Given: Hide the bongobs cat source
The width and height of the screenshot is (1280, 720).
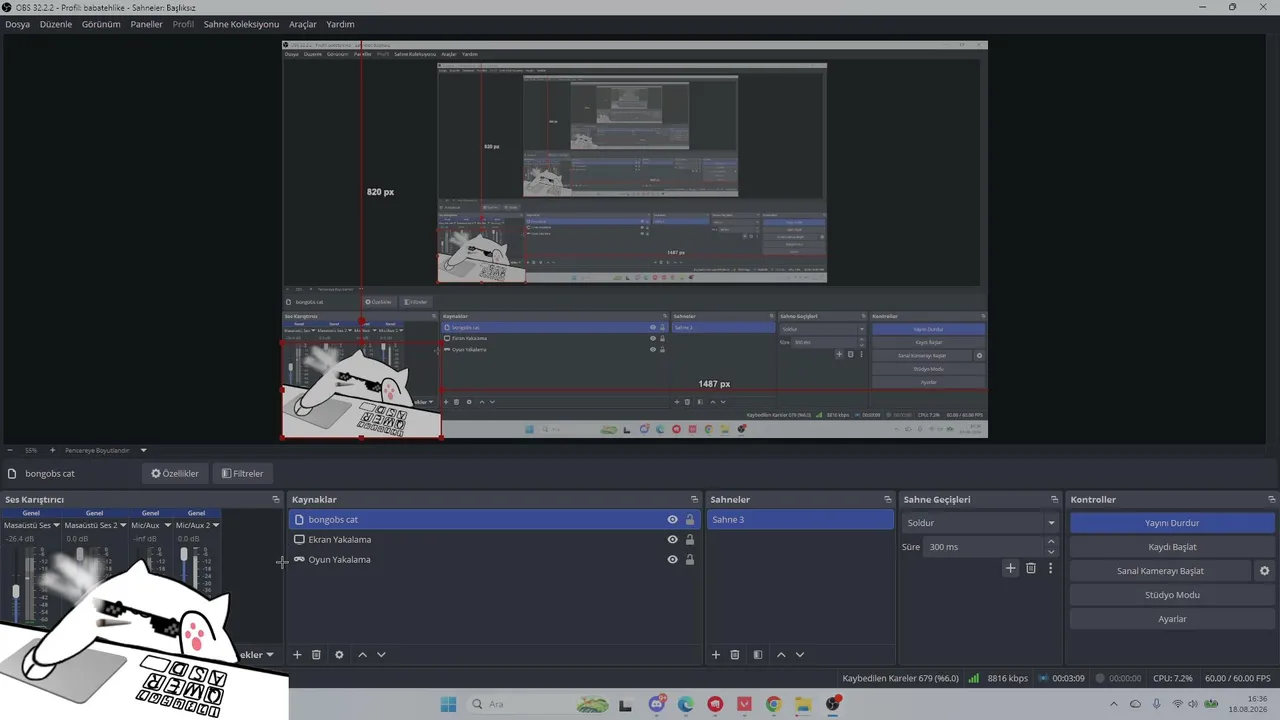Looking at the screenshot, I should tap(673, 520).
